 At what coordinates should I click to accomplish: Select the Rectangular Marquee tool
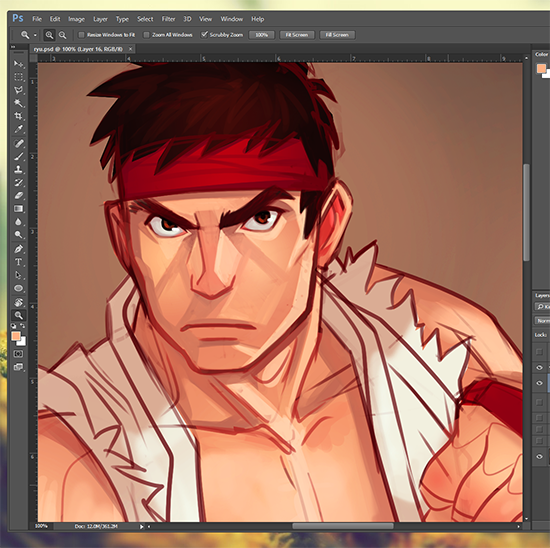[18, 77]
